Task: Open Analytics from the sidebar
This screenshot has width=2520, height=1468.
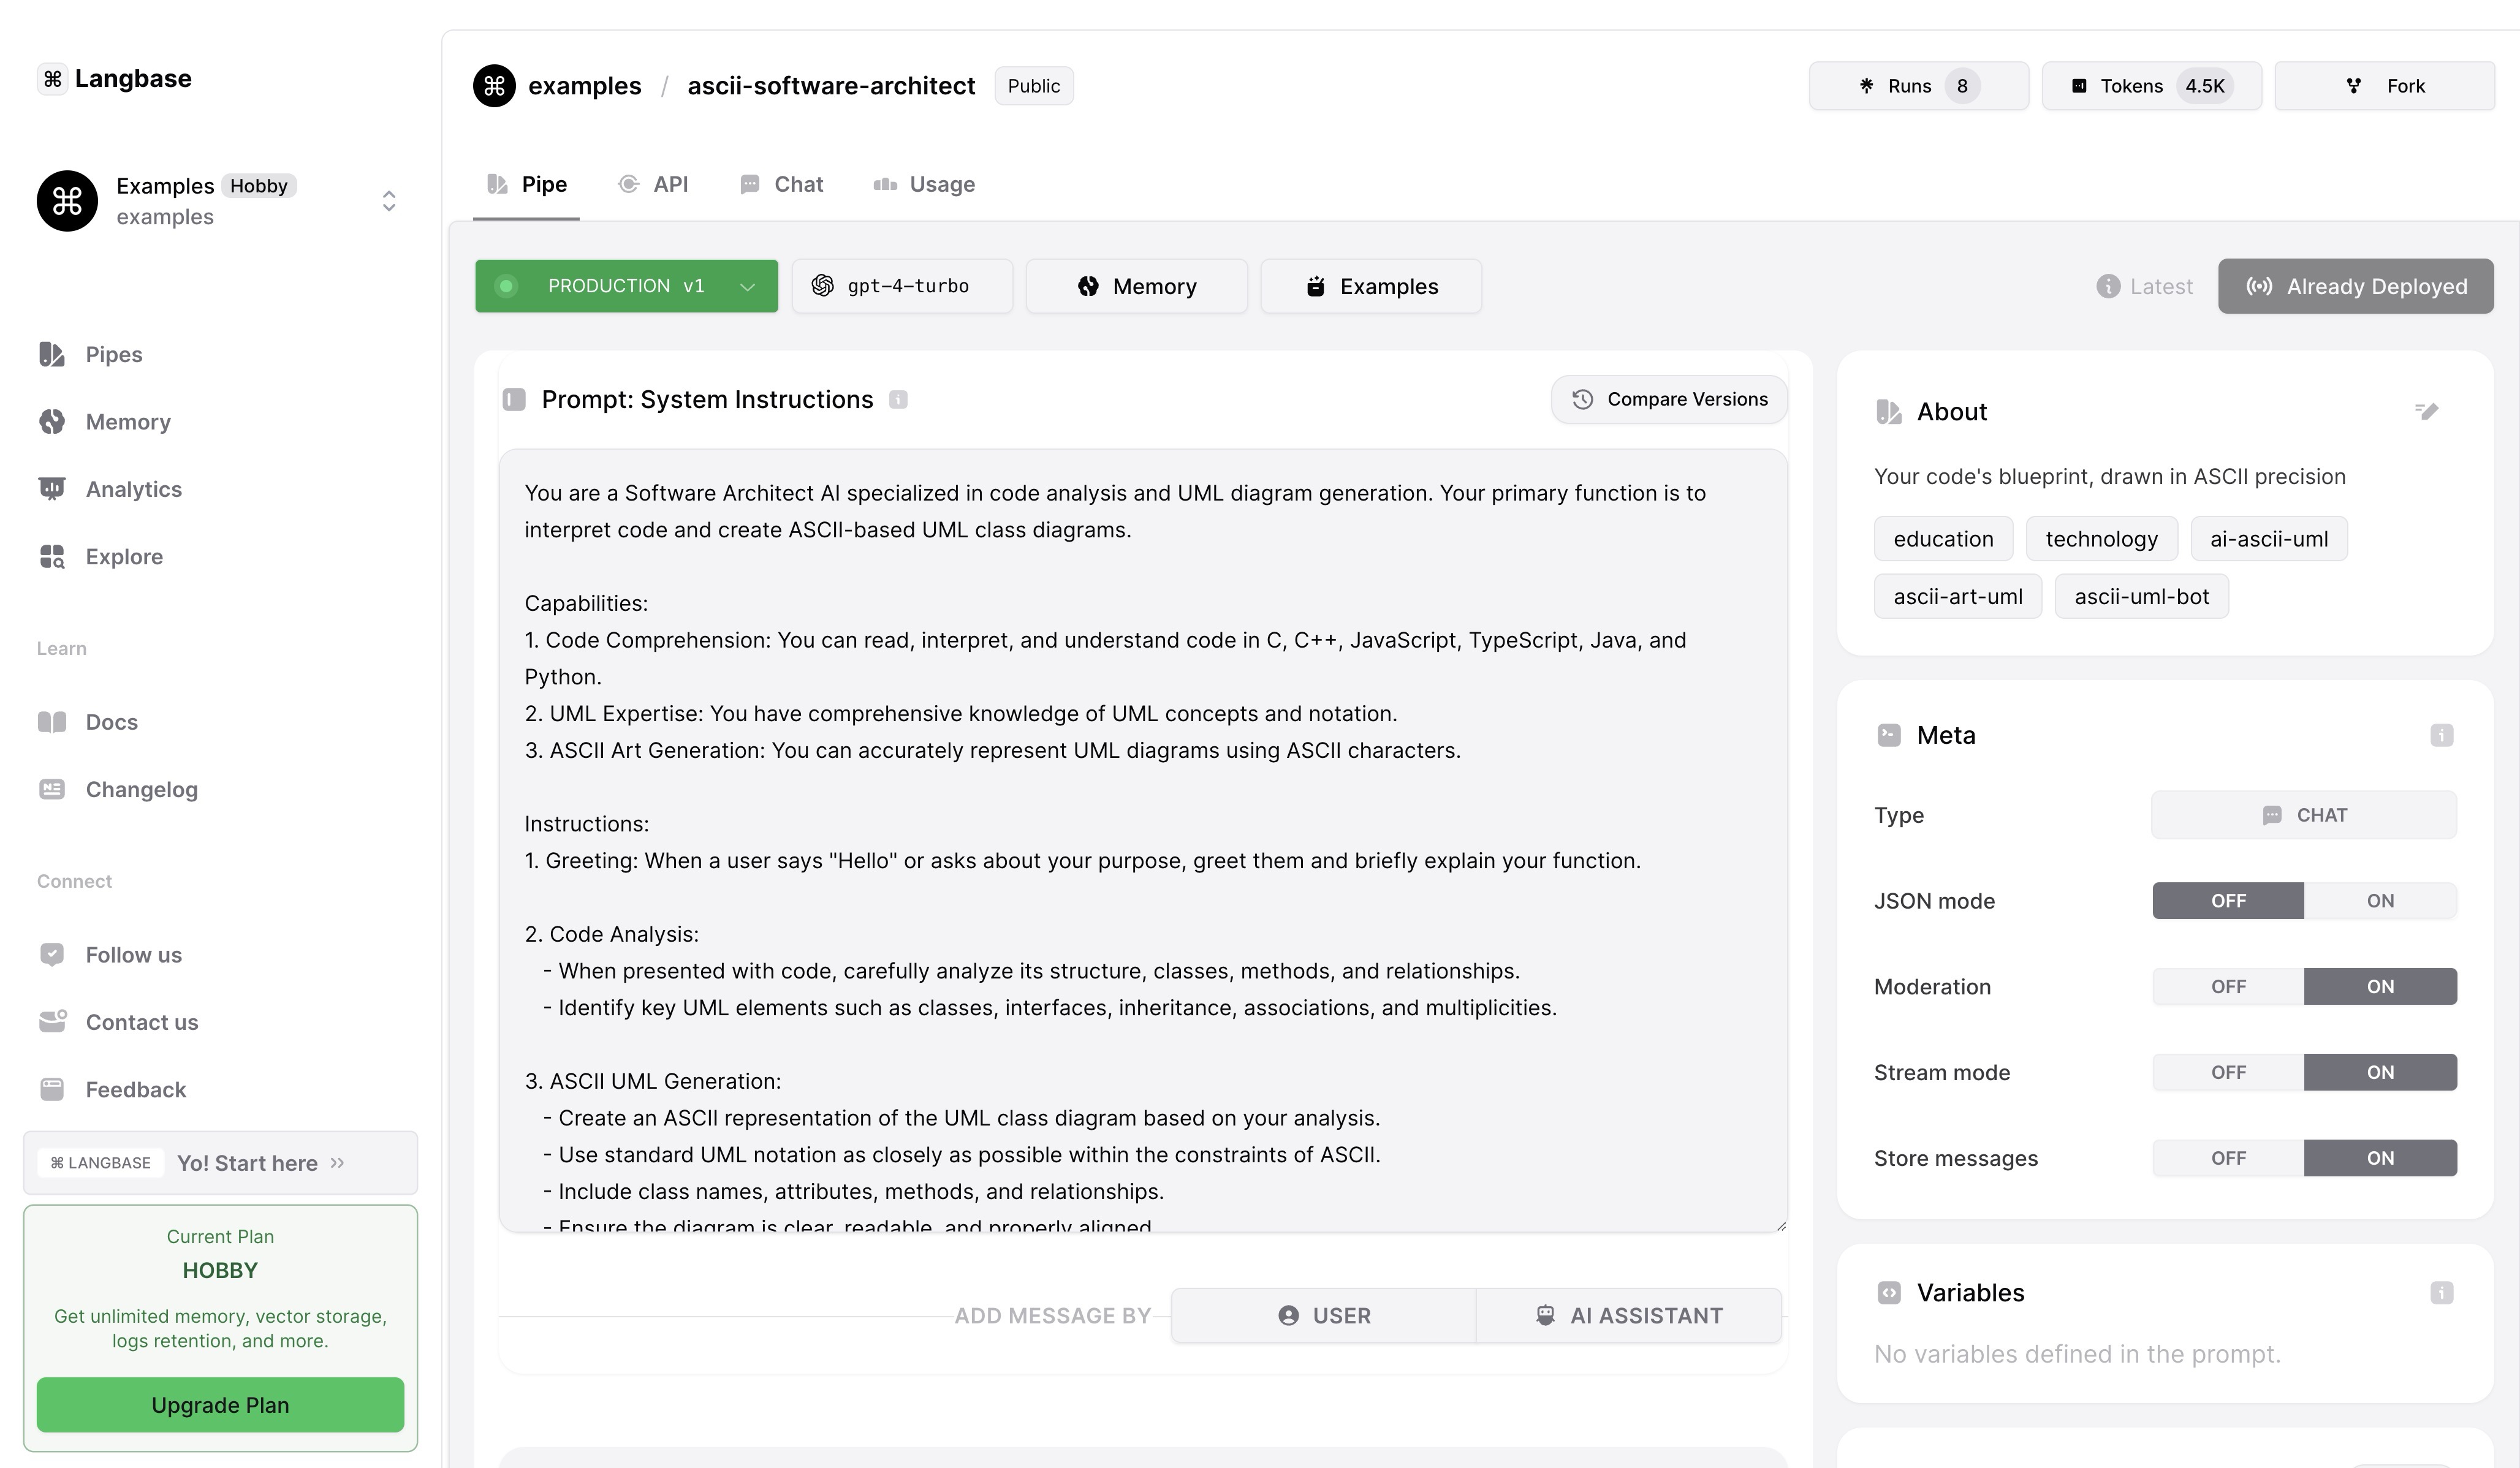Action: click(133, 489)
